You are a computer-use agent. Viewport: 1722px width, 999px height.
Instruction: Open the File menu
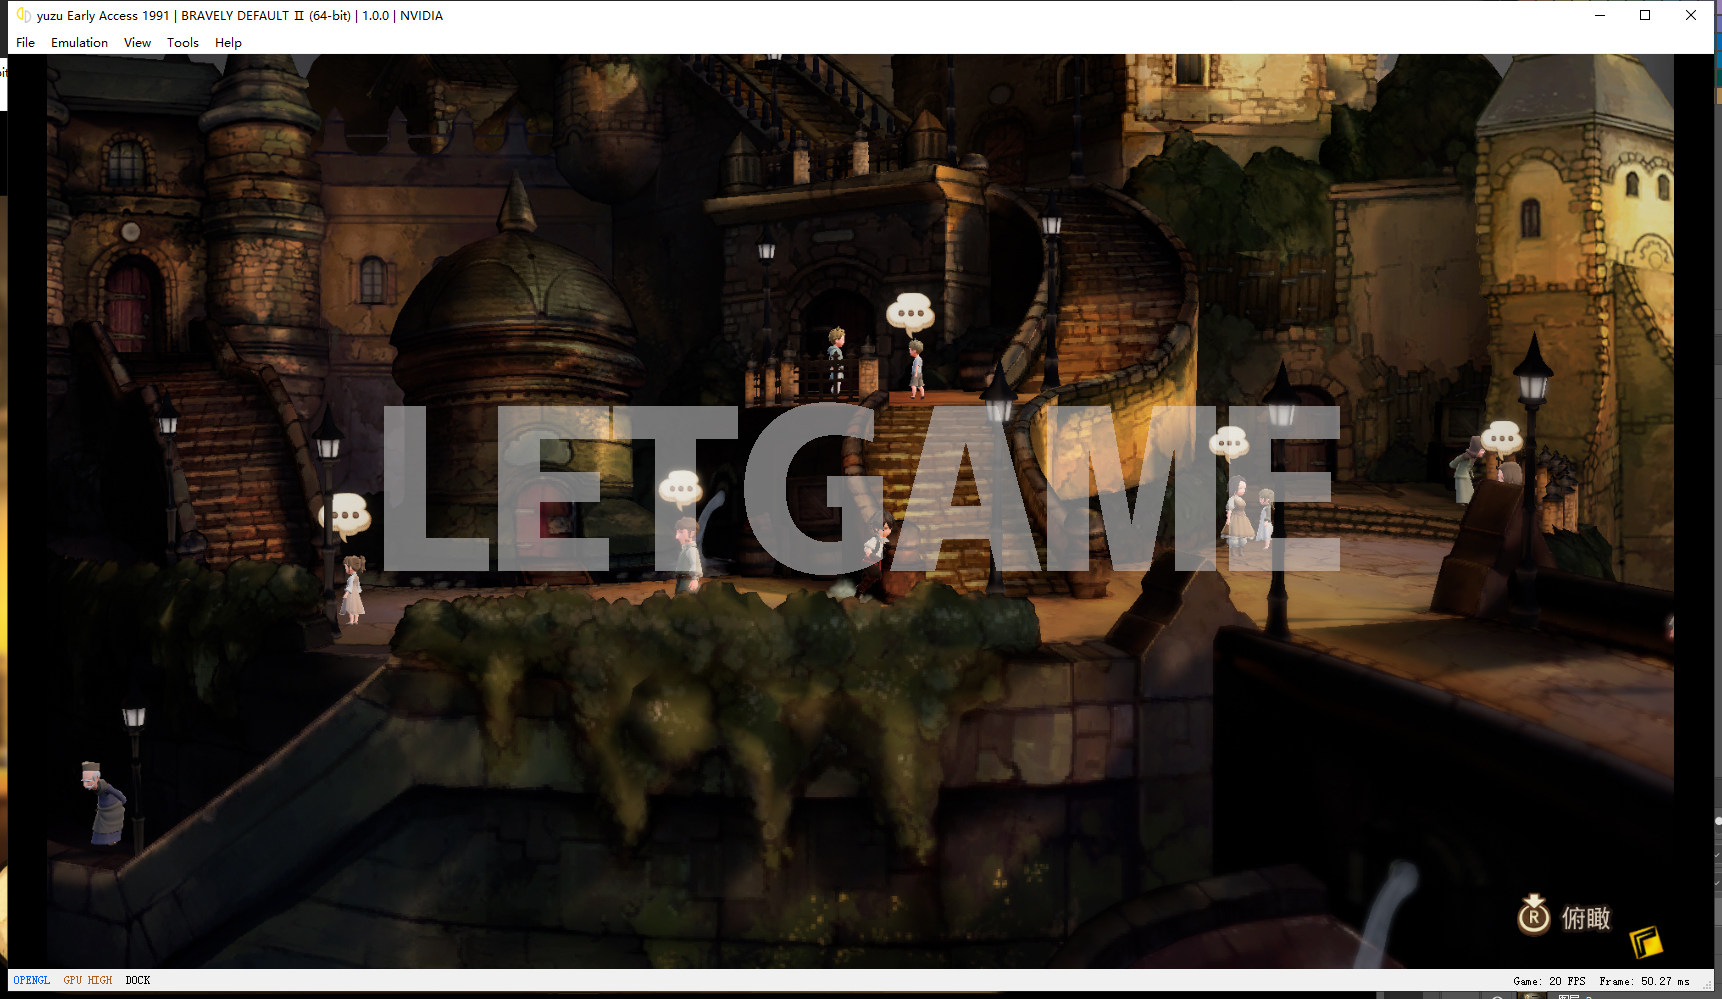click(25, 43)
